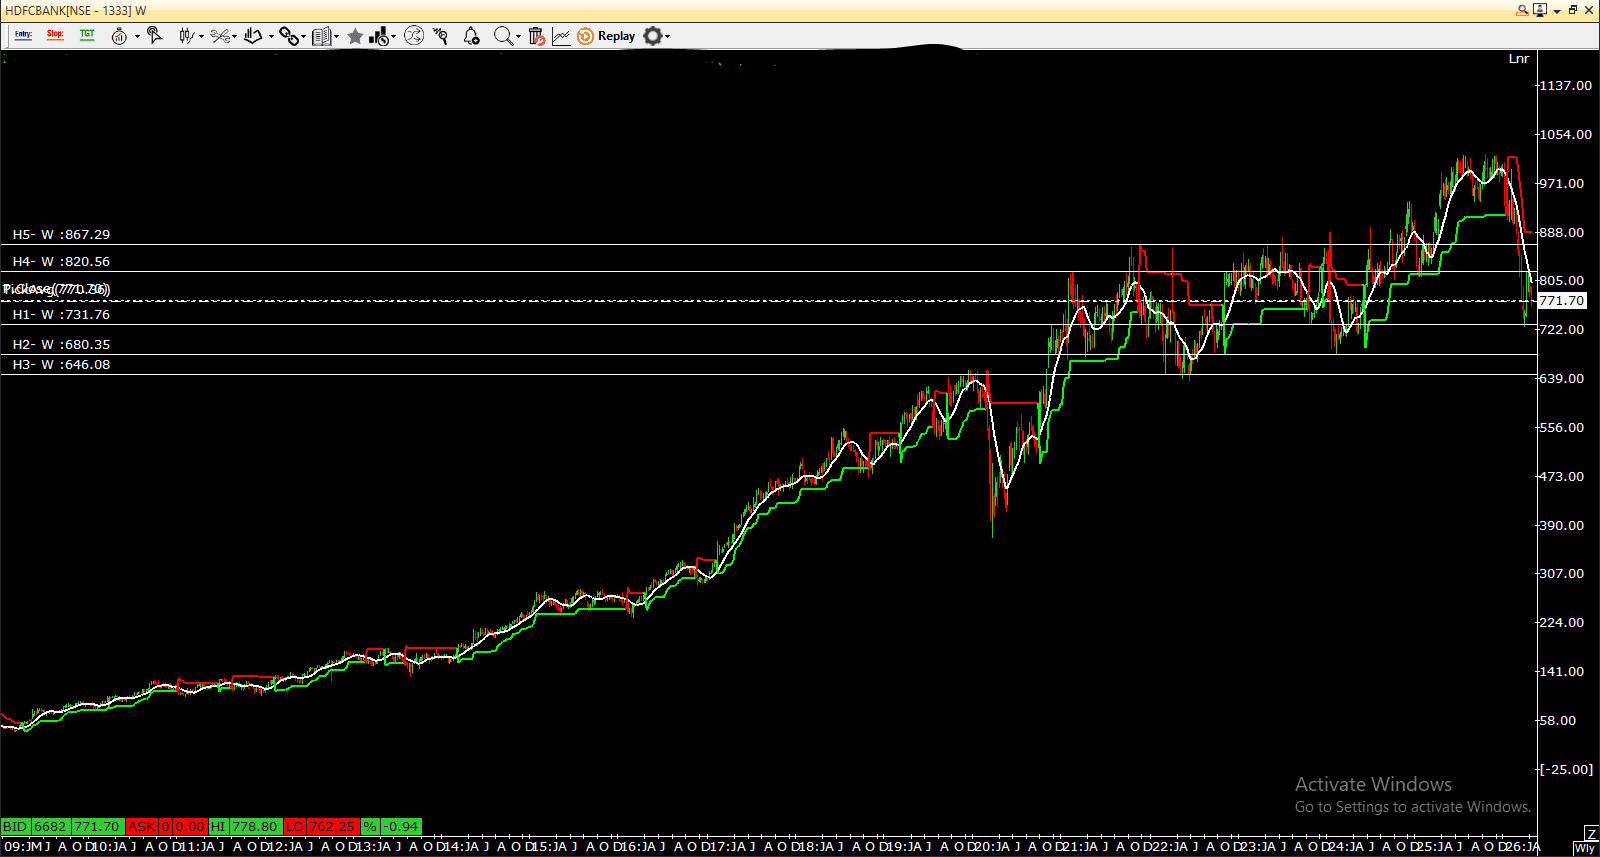Click the chain link icon

coord(288,36)
